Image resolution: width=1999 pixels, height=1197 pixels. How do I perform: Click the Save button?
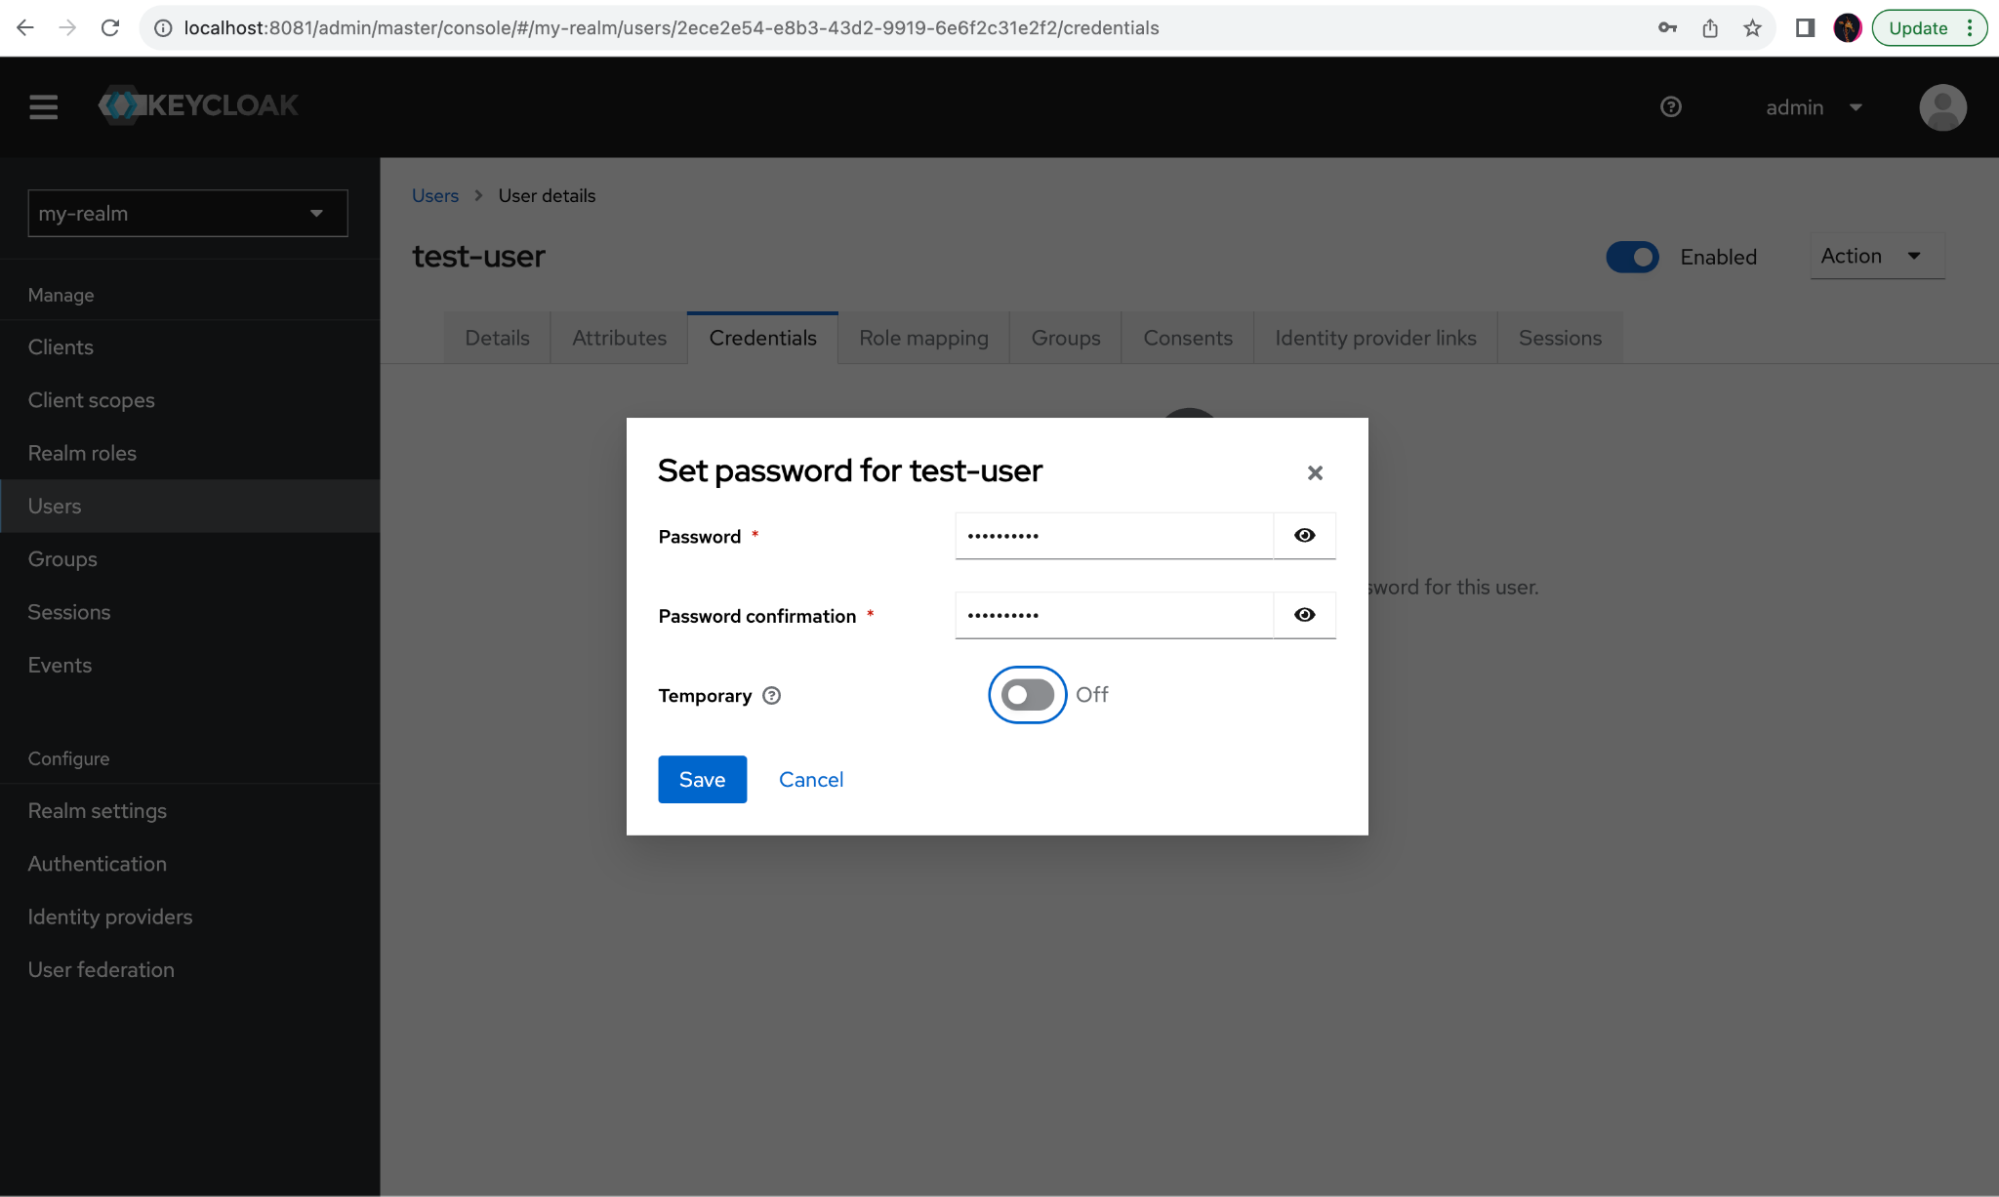[x=702, y=779]
